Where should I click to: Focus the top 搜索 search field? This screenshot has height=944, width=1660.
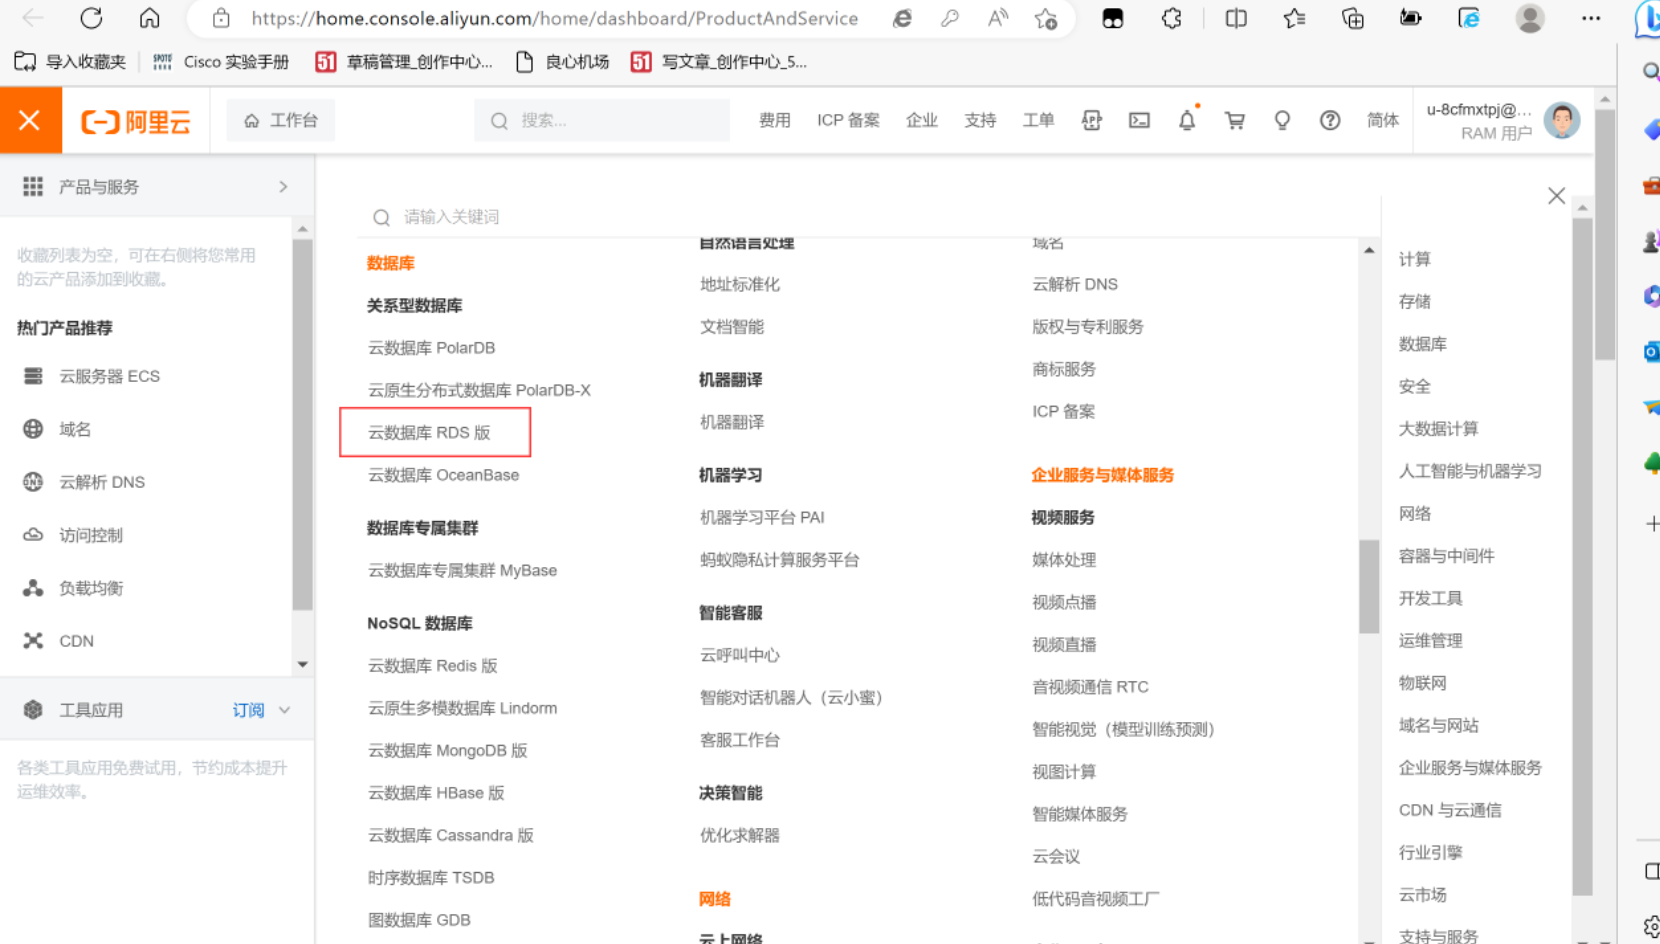click(602, 120)
